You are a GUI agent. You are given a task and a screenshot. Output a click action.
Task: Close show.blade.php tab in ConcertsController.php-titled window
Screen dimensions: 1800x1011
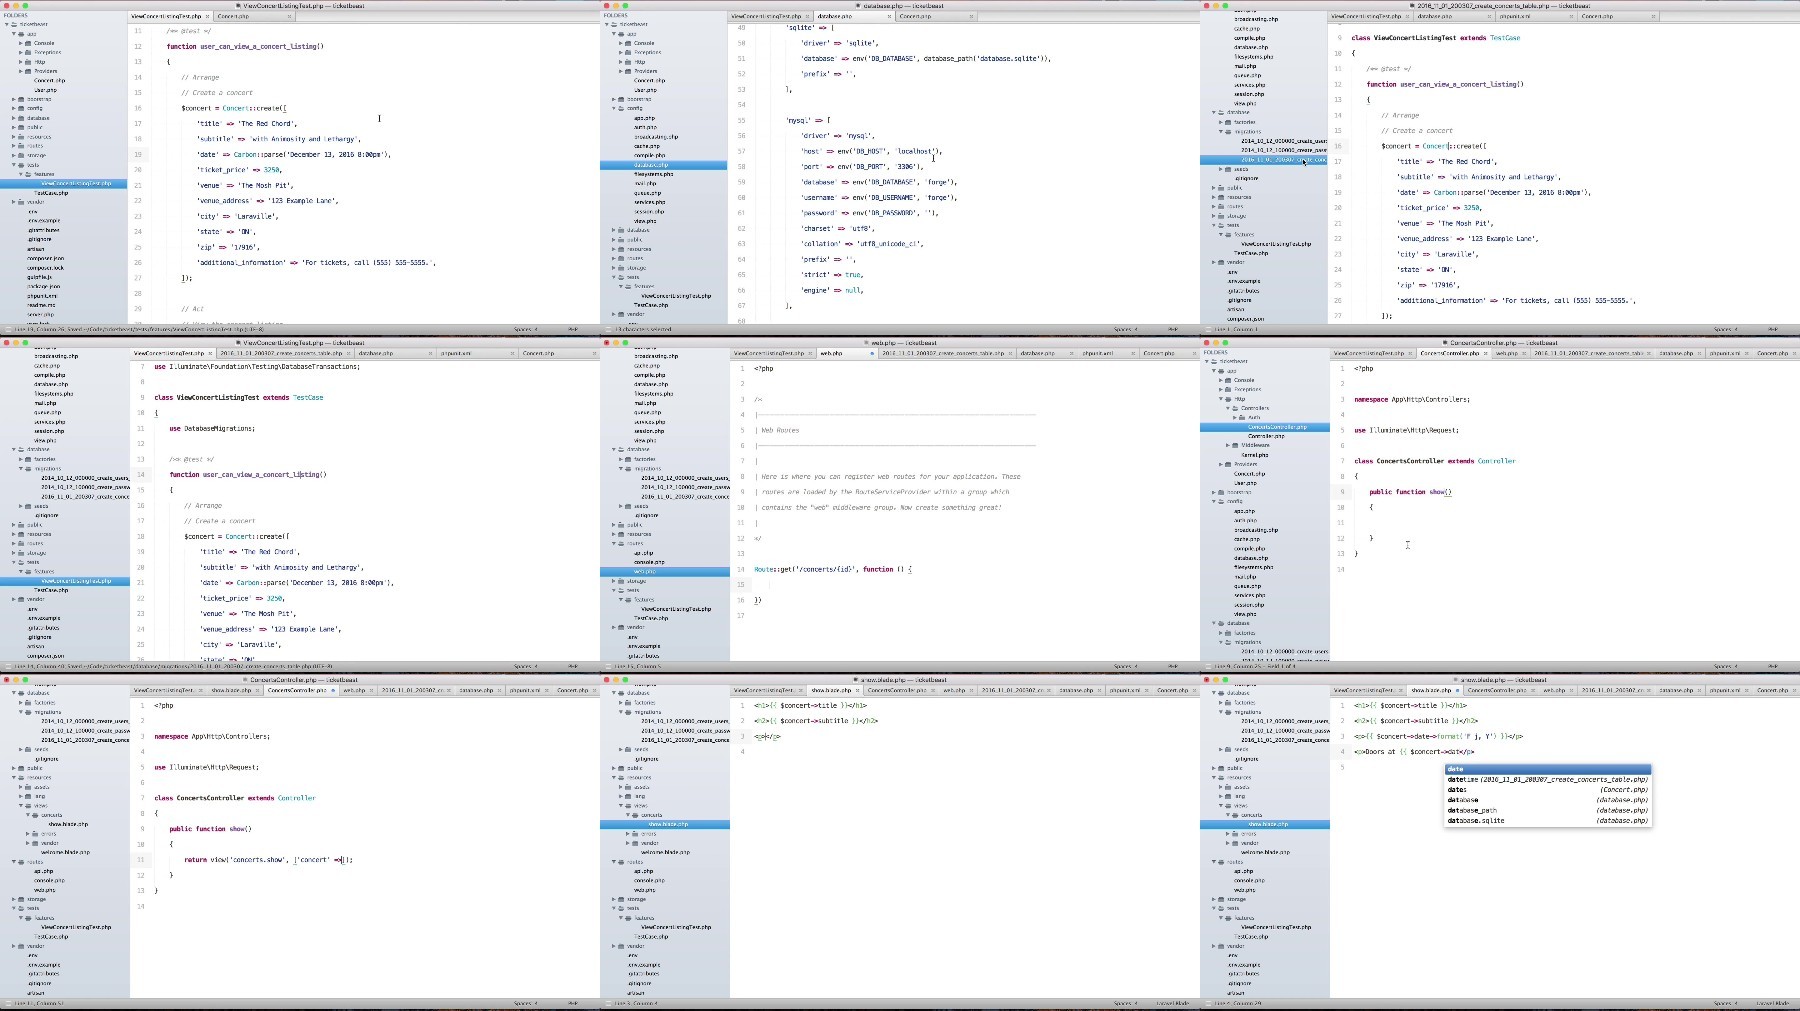pos(259,690)
